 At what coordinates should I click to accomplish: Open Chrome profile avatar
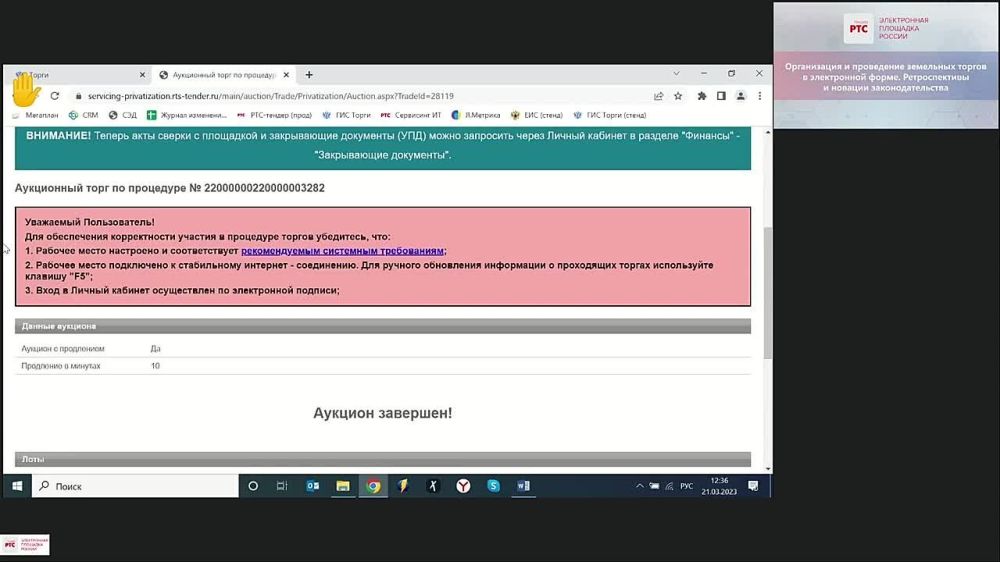click(x=740, y=96)
